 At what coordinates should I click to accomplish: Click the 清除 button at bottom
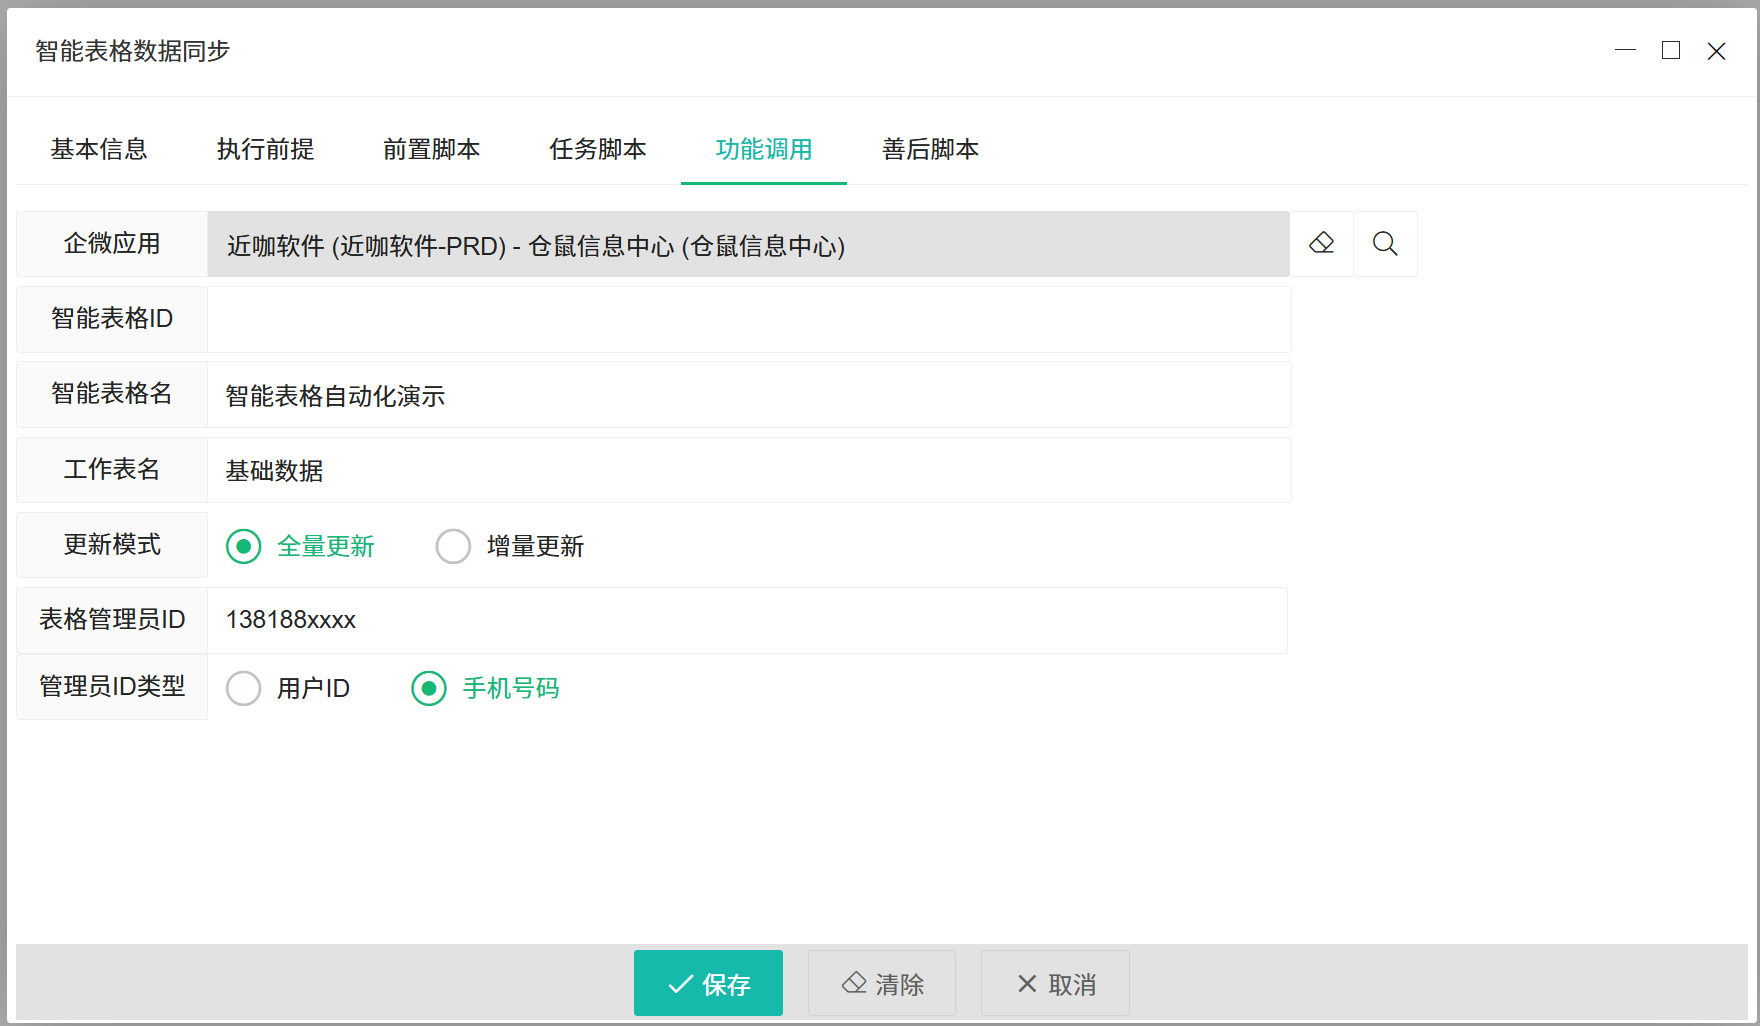882,984
